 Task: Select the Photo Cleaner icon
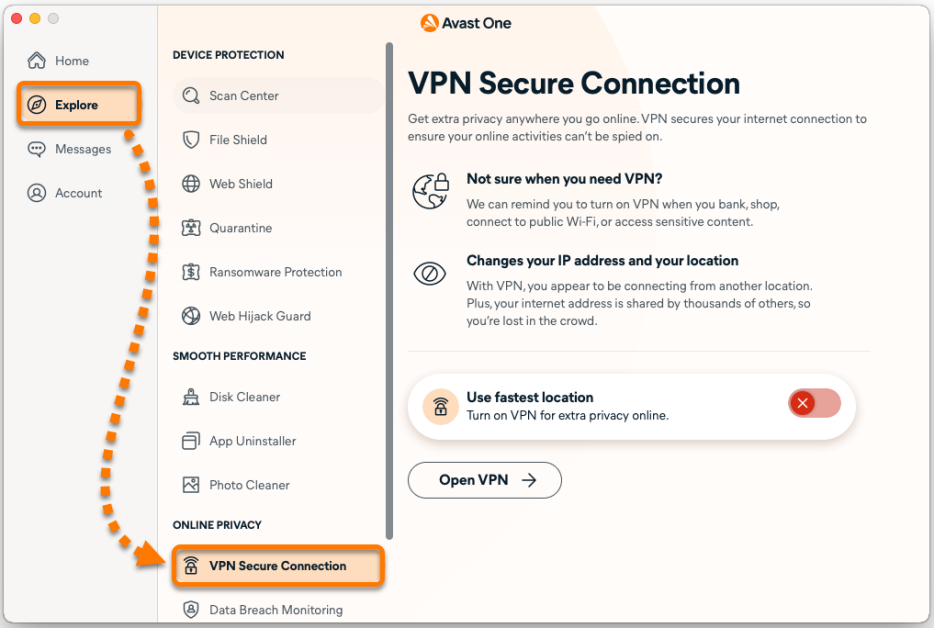tap(191, 485)
